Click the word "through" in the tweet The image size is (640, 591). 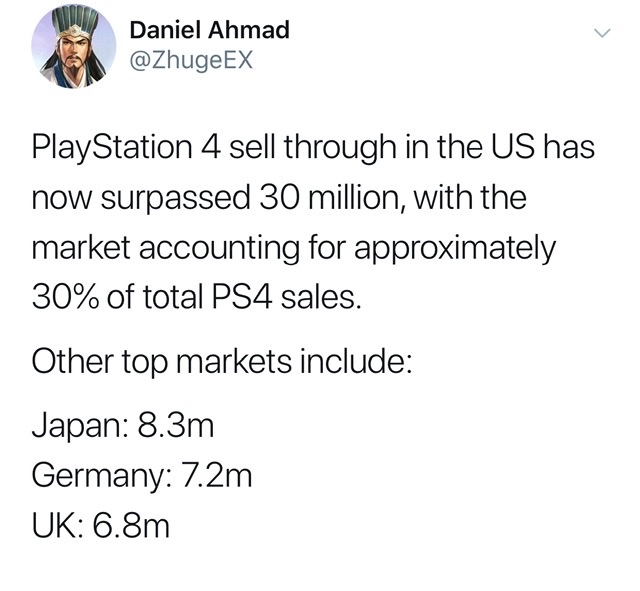pos(340,147)
